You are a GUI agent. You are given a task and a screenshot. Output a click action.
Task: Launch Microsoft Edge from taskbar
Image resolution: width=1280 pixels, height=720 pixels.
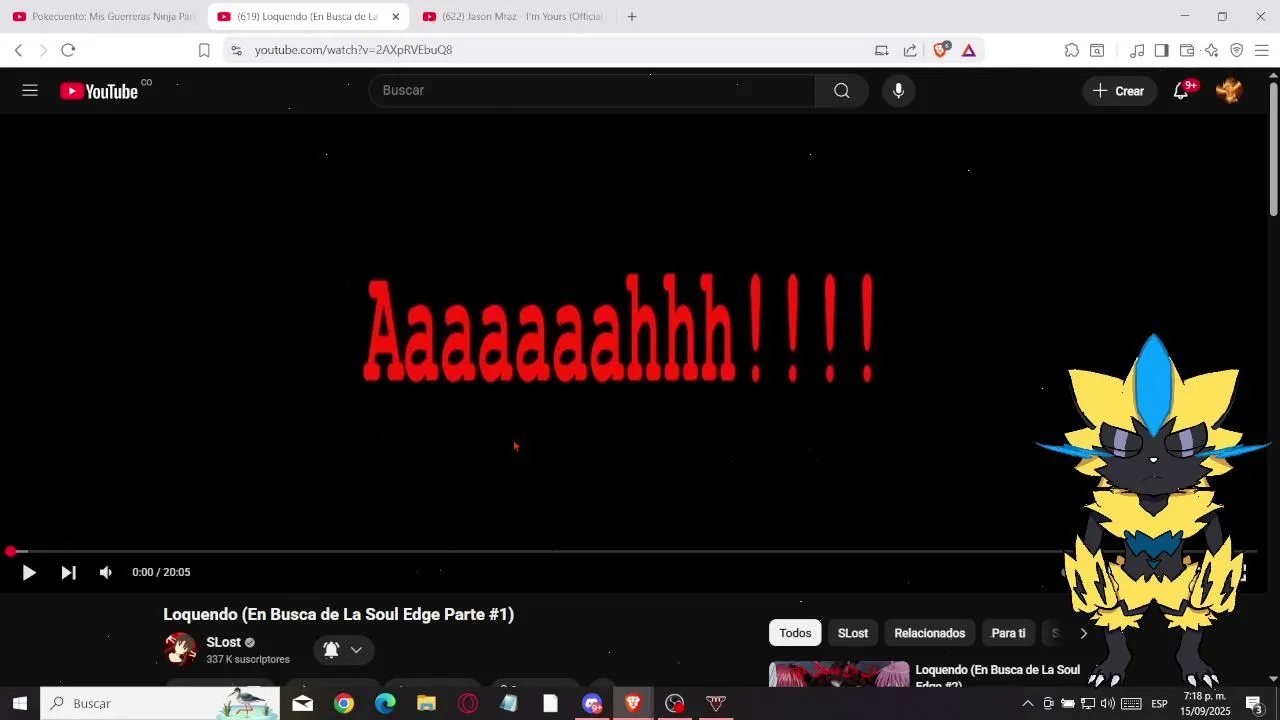click(385, 704)
